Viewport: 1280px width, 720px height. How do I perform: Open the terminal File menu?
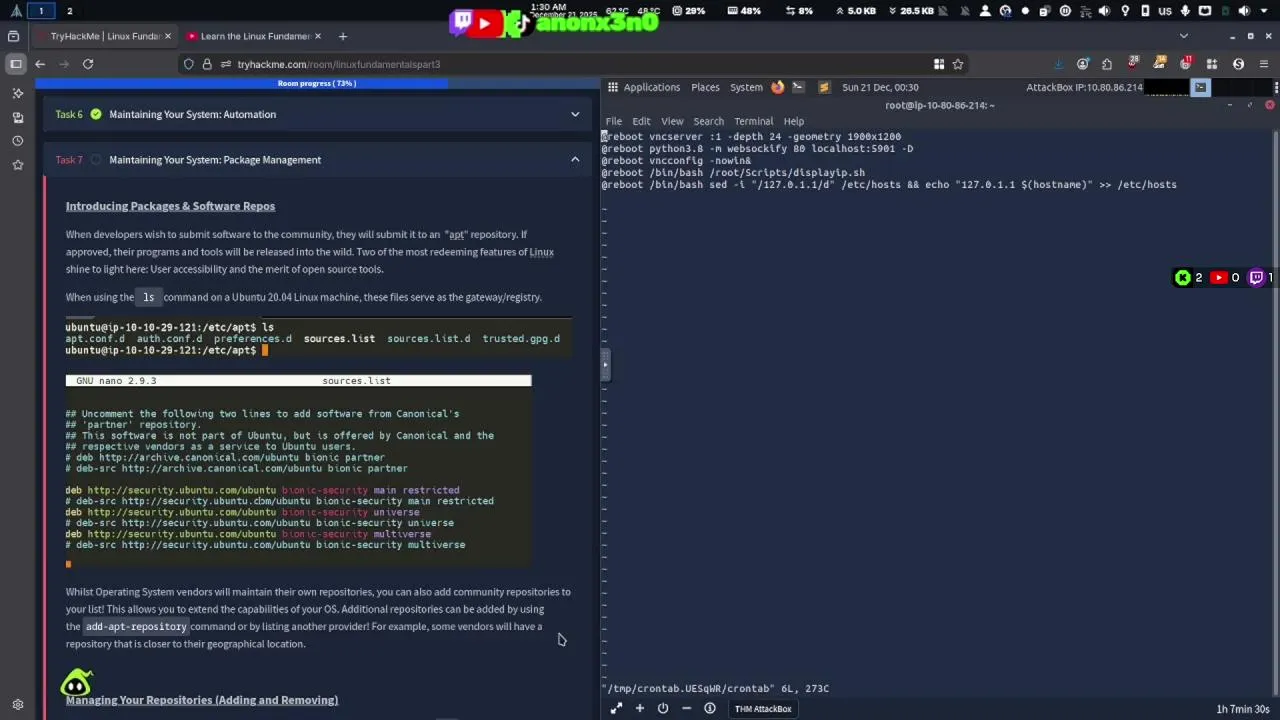click(614, 121)
